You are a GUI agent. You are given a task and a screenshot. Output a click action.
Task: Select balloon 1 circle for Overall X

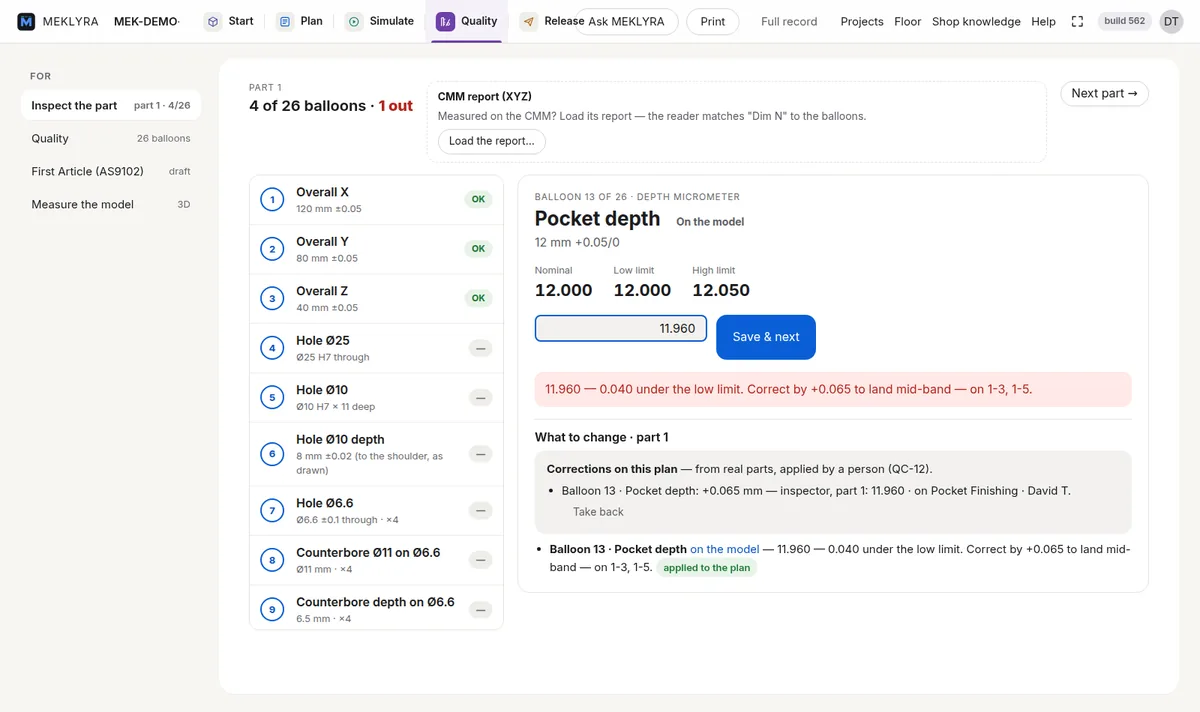click(272, 200)
